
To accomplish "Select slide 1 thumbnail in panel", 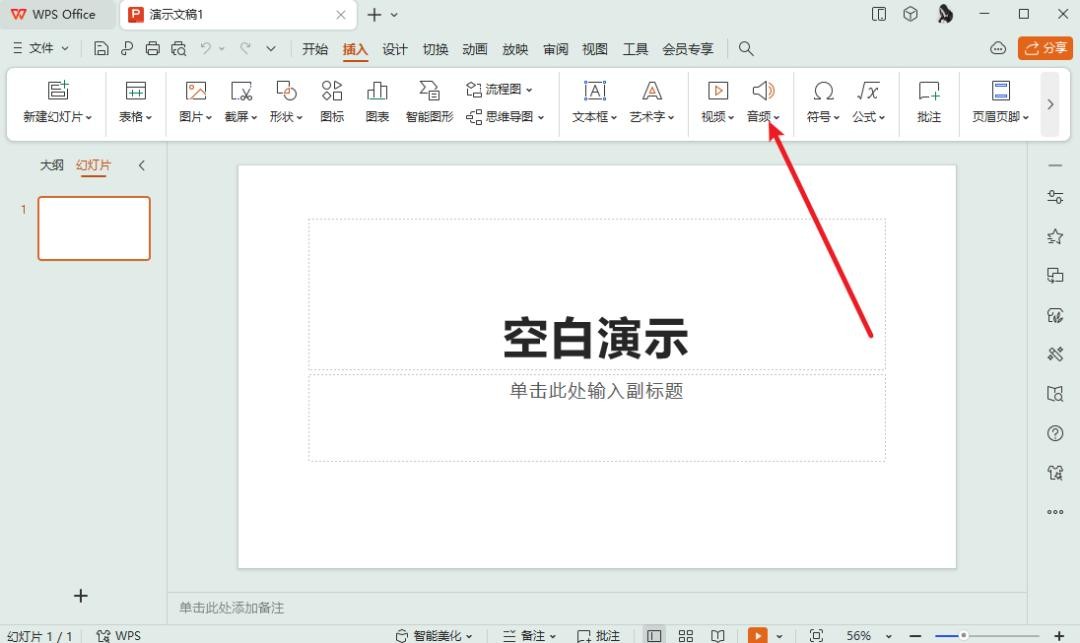I will point(94,228).
